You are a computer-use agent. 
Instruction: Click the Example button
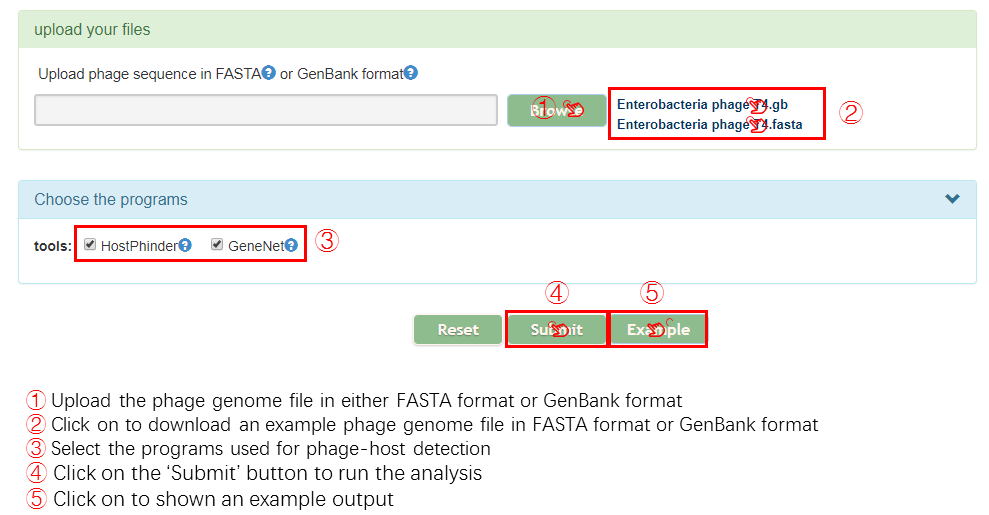click(657, 329)
